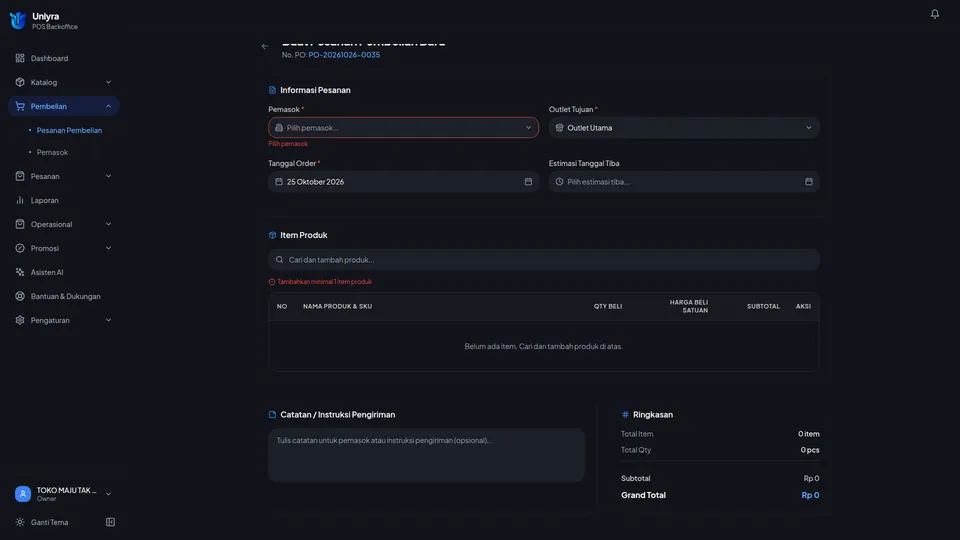Click the HARGA BELI SATUAN column header

pos(689,306)
